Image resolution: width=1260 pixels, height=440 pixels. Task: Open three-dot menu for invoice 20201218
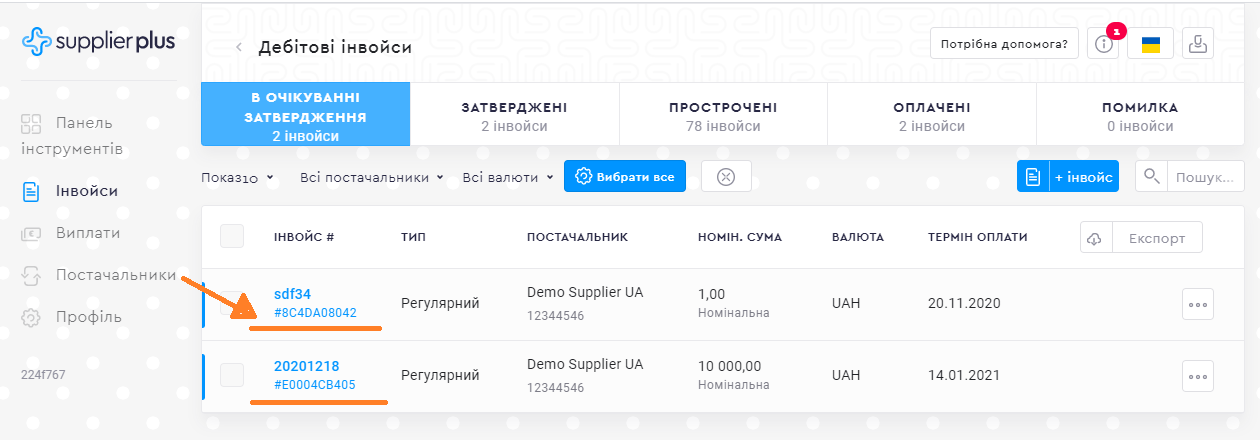1197,376
